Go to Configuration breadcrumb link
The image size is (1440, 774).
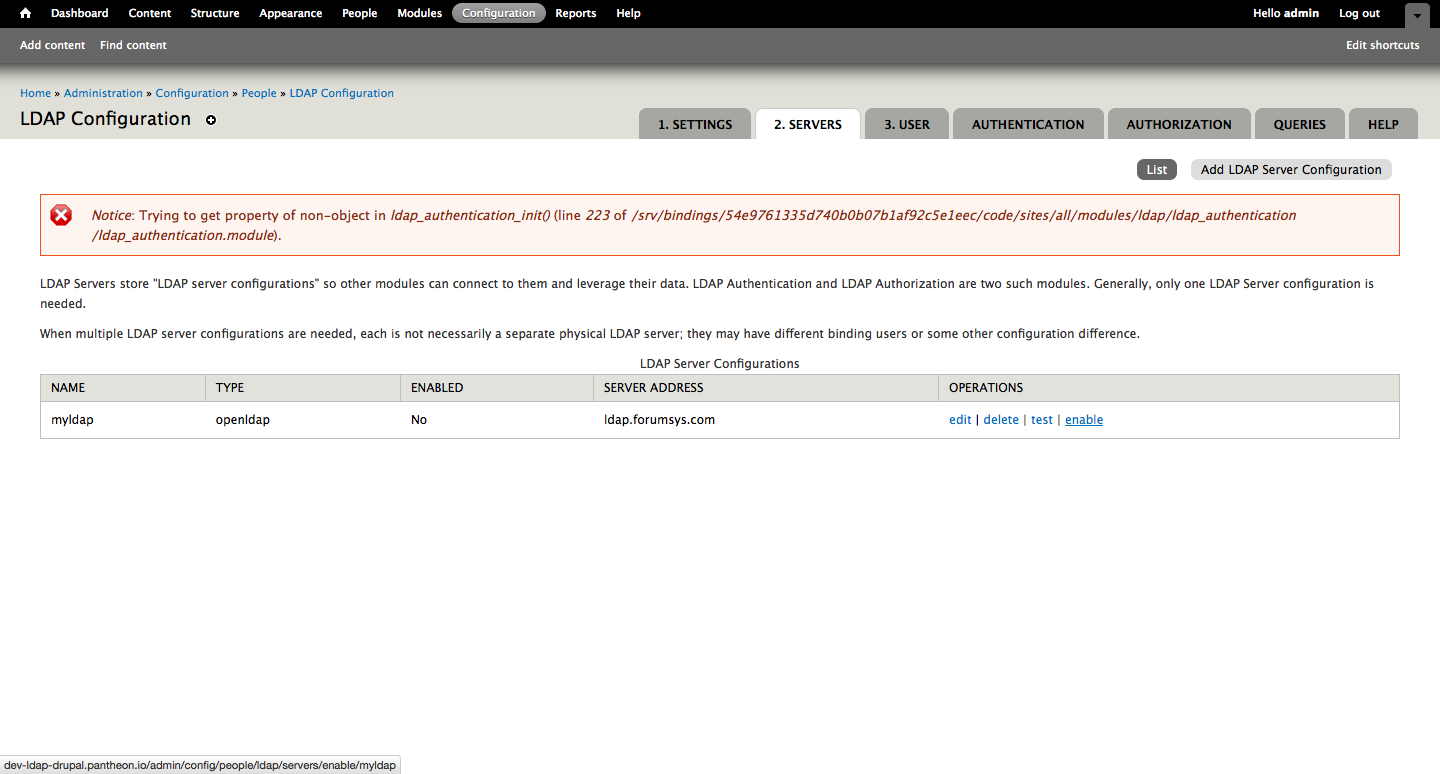[192, 93]
